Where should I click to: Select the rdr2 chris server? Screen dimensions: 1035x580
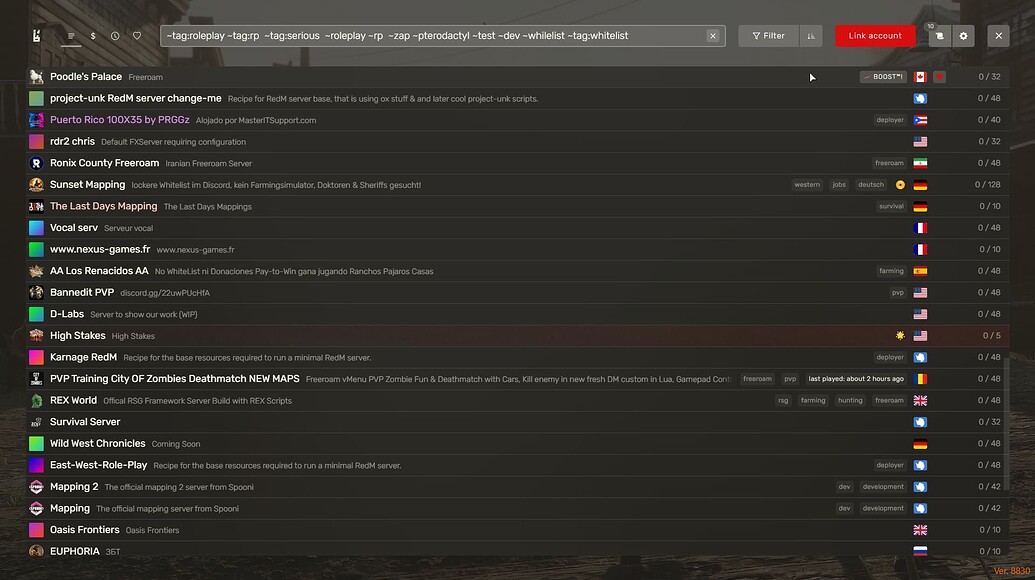pyautogui.click(x=517, y=141)
